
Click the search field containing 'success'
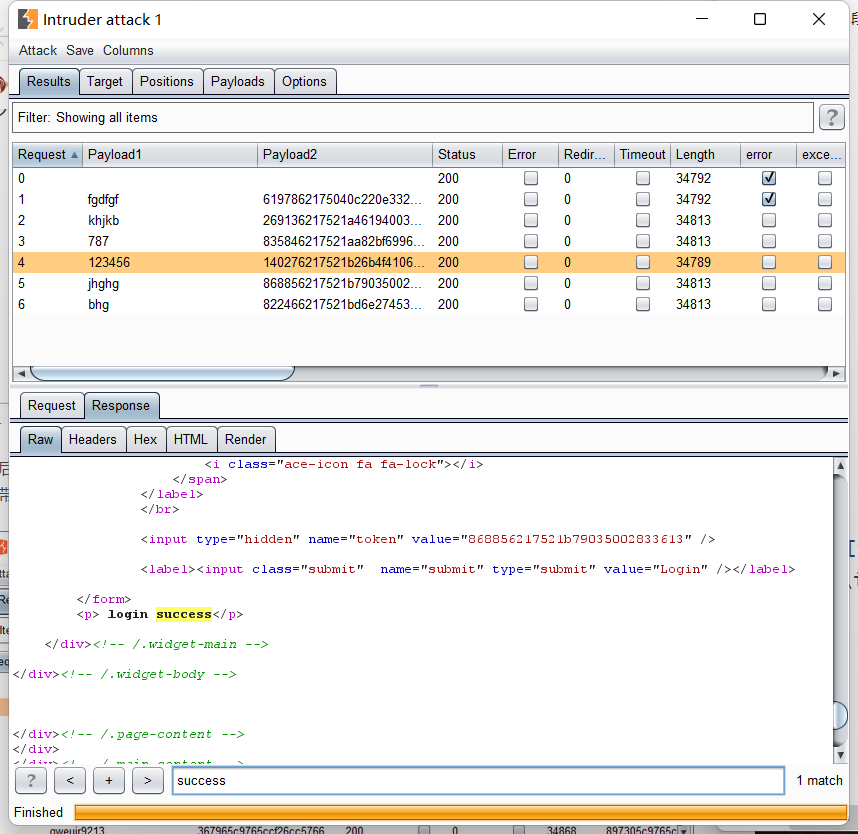tap(477, 780)
